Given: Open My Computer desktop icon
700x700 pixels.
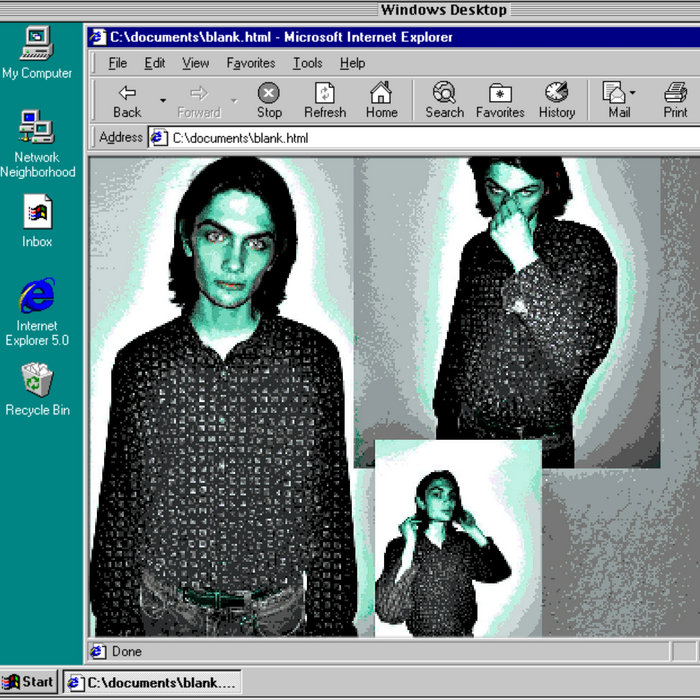Looking at the screenshot, I should pyautogui.click(x=37, y=44).
